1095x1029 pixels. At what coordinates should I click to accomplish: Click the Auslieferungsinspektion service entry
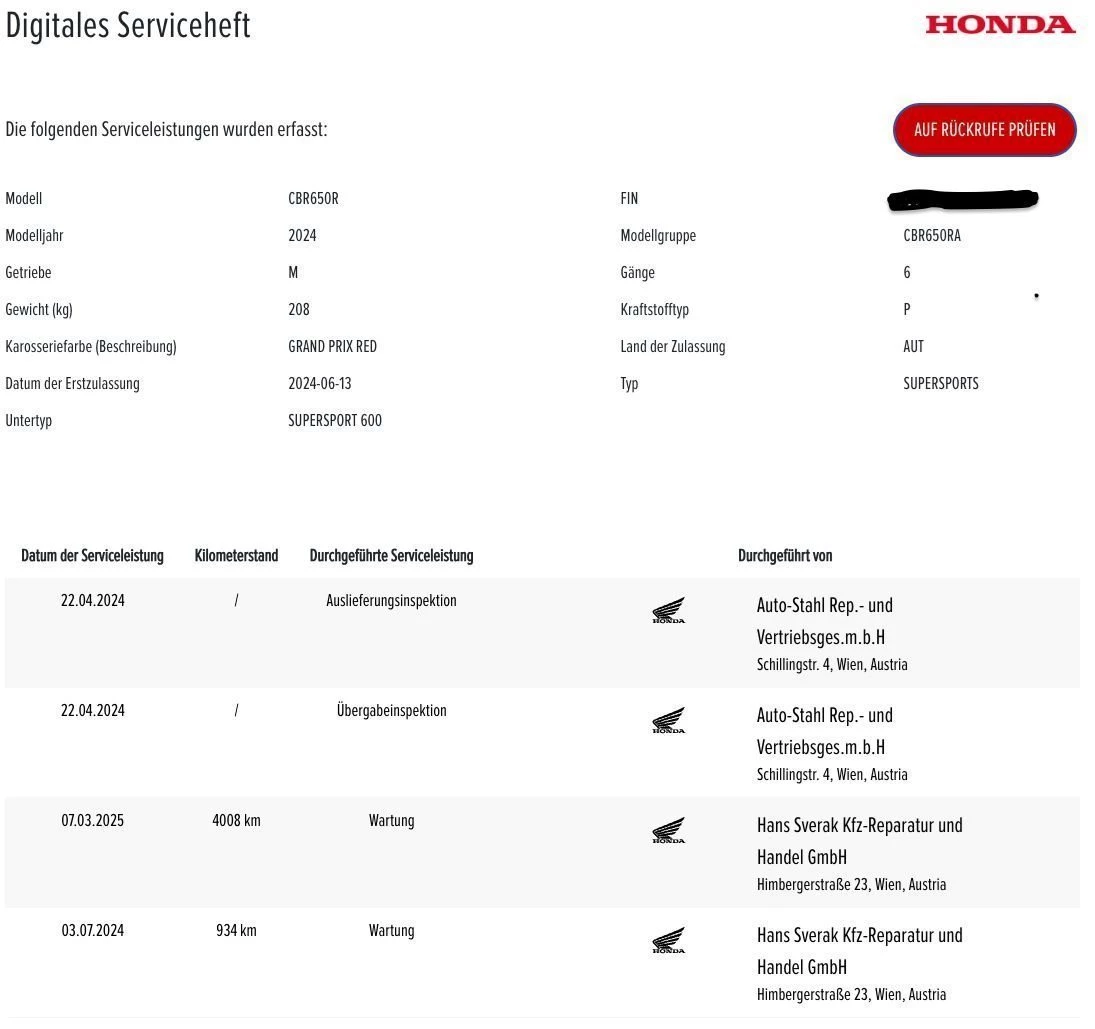[391, 601]
